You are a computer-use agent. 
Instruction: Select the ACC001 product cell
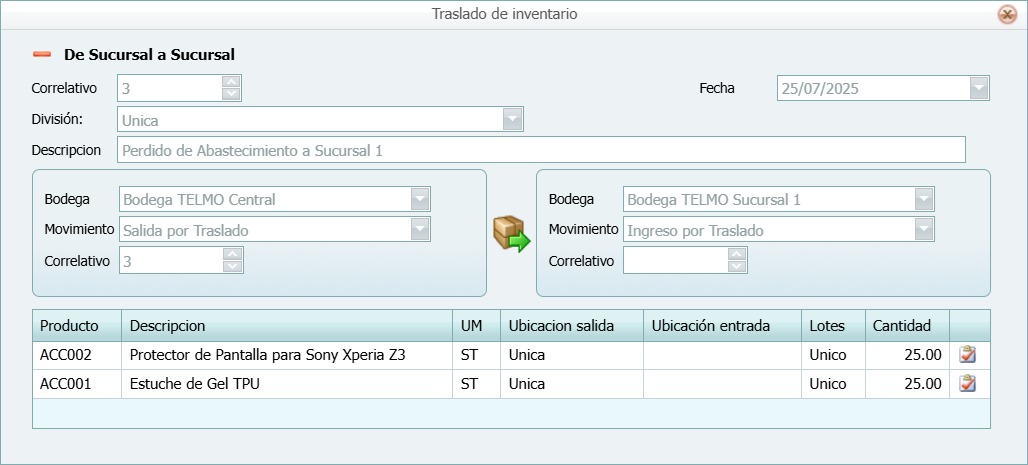(x=77, y=384)
